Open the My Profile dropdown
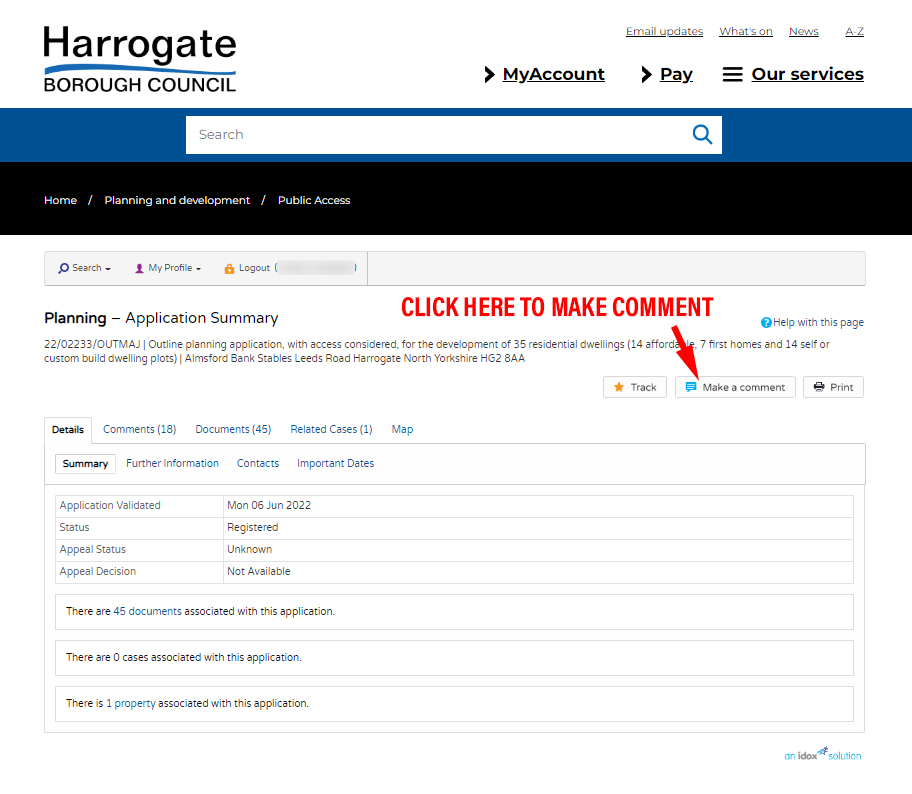Viewport: 912px width, 794px height. coord(168,268)
